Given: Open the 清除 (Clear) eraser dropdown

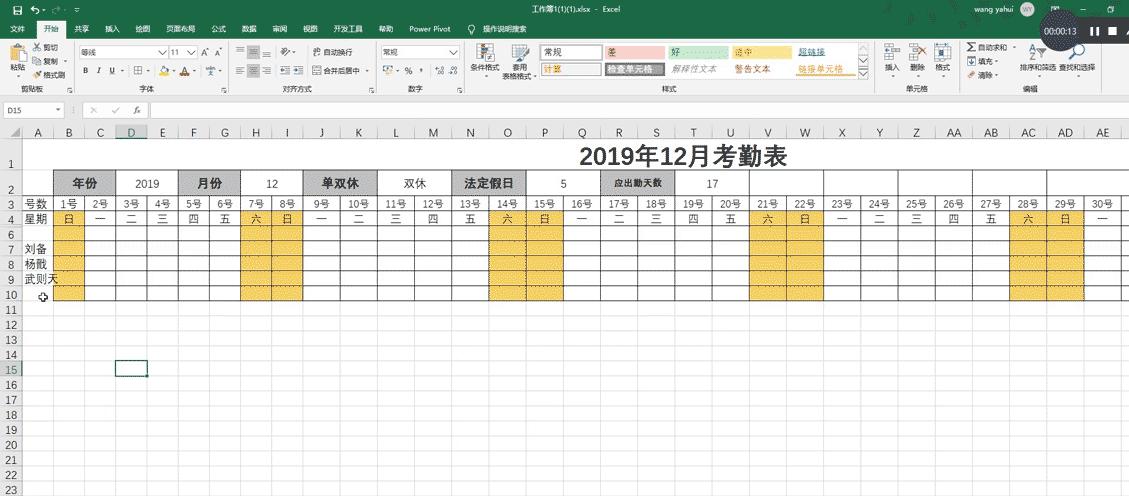Looking at the screenshot, I should coord(982,74).
